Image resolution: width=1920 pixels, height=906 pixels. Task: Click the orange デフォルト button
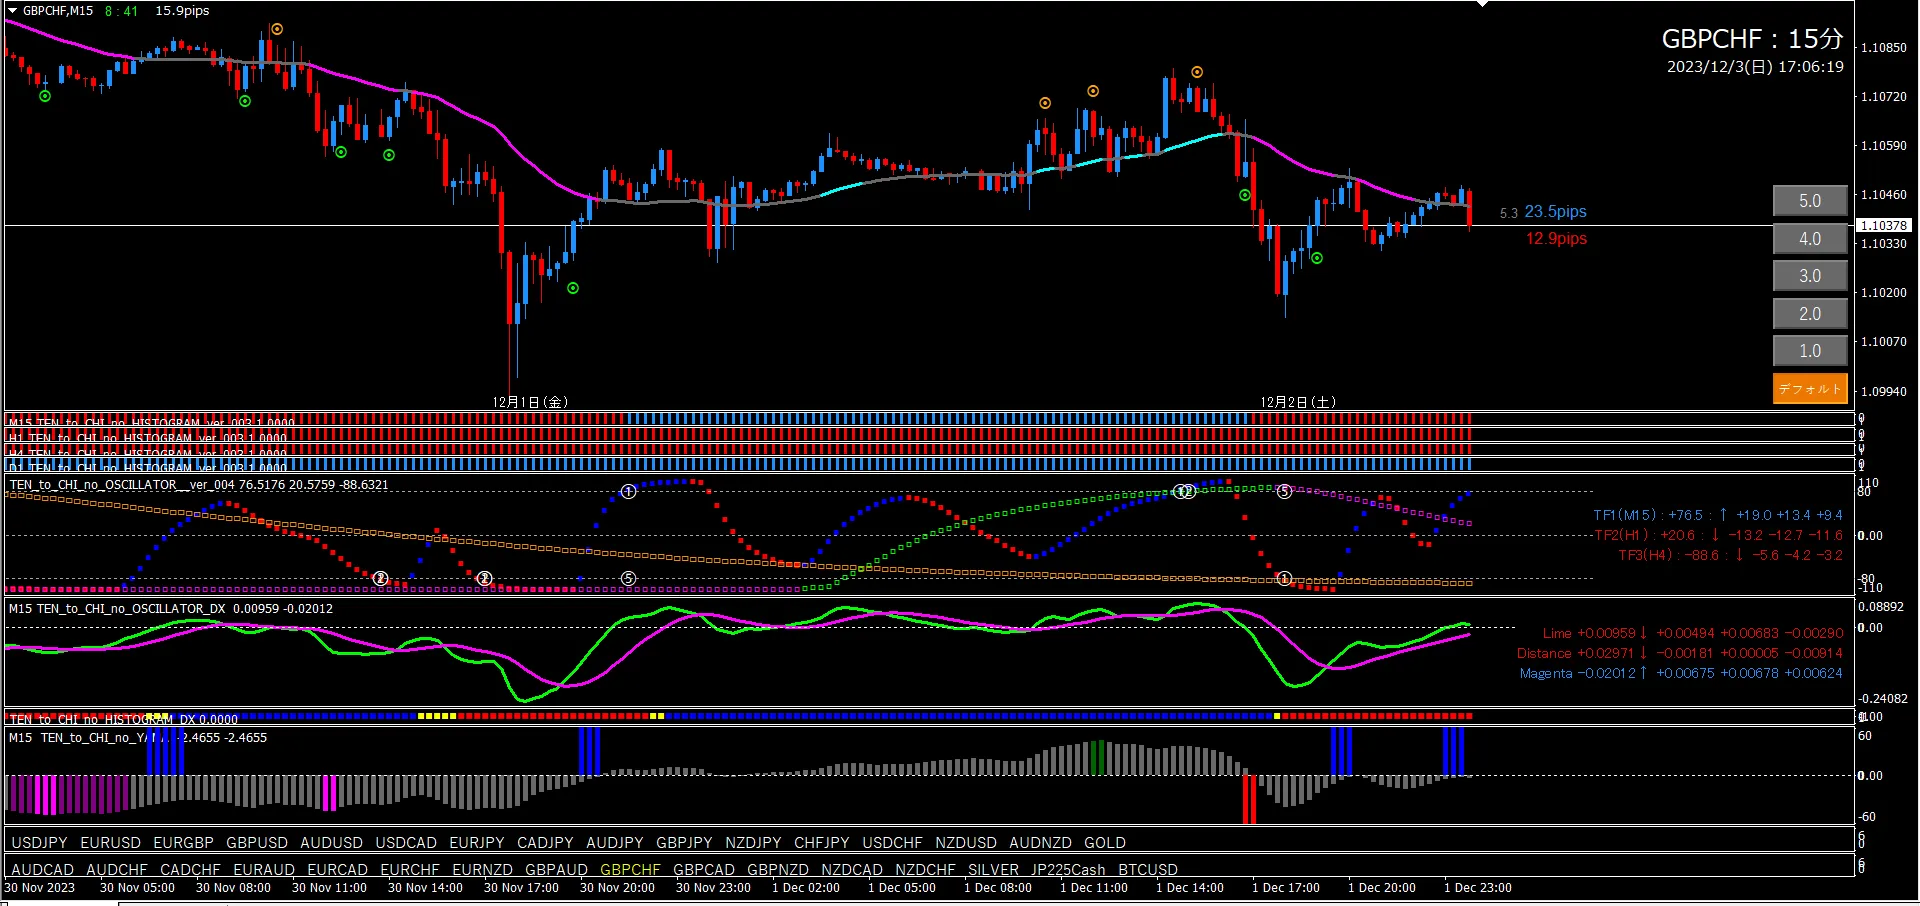[x=1810, y=389]
